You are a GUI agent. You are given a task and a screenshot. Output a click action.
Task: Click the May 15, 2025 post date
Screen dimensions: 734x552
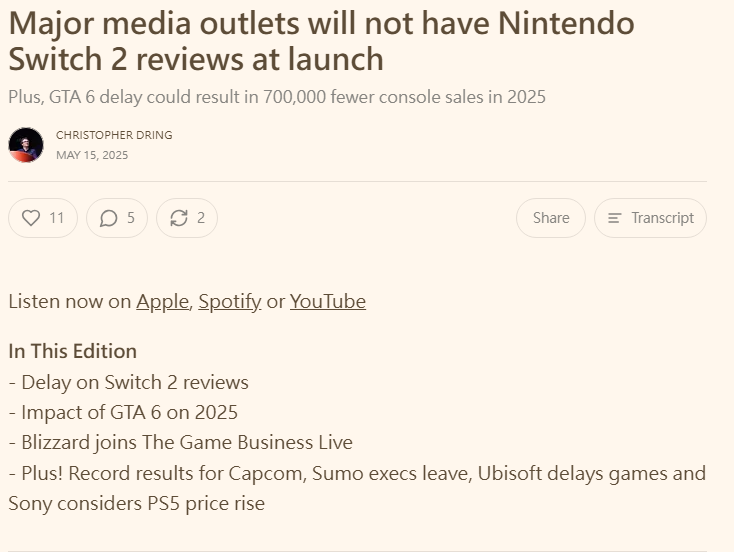[x=92, y=155]
